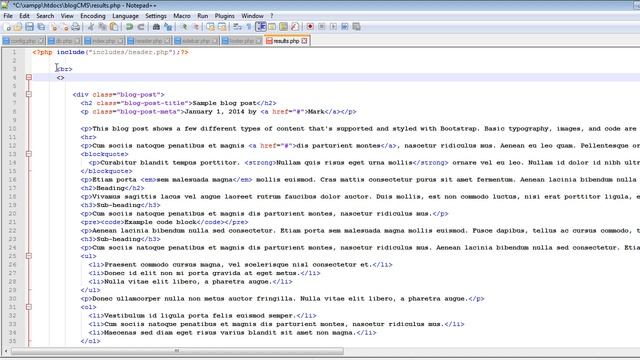The height and width of the screenshot is (360, 640).
Task: Click the Function List toolbar icon
Action: [295, 27]
